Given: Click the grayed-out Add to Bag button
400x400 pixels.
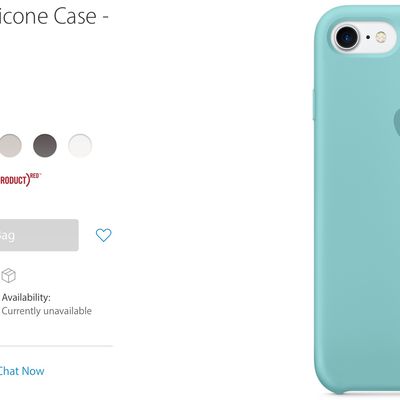Looking at the screenshot, I should point(39,235).
